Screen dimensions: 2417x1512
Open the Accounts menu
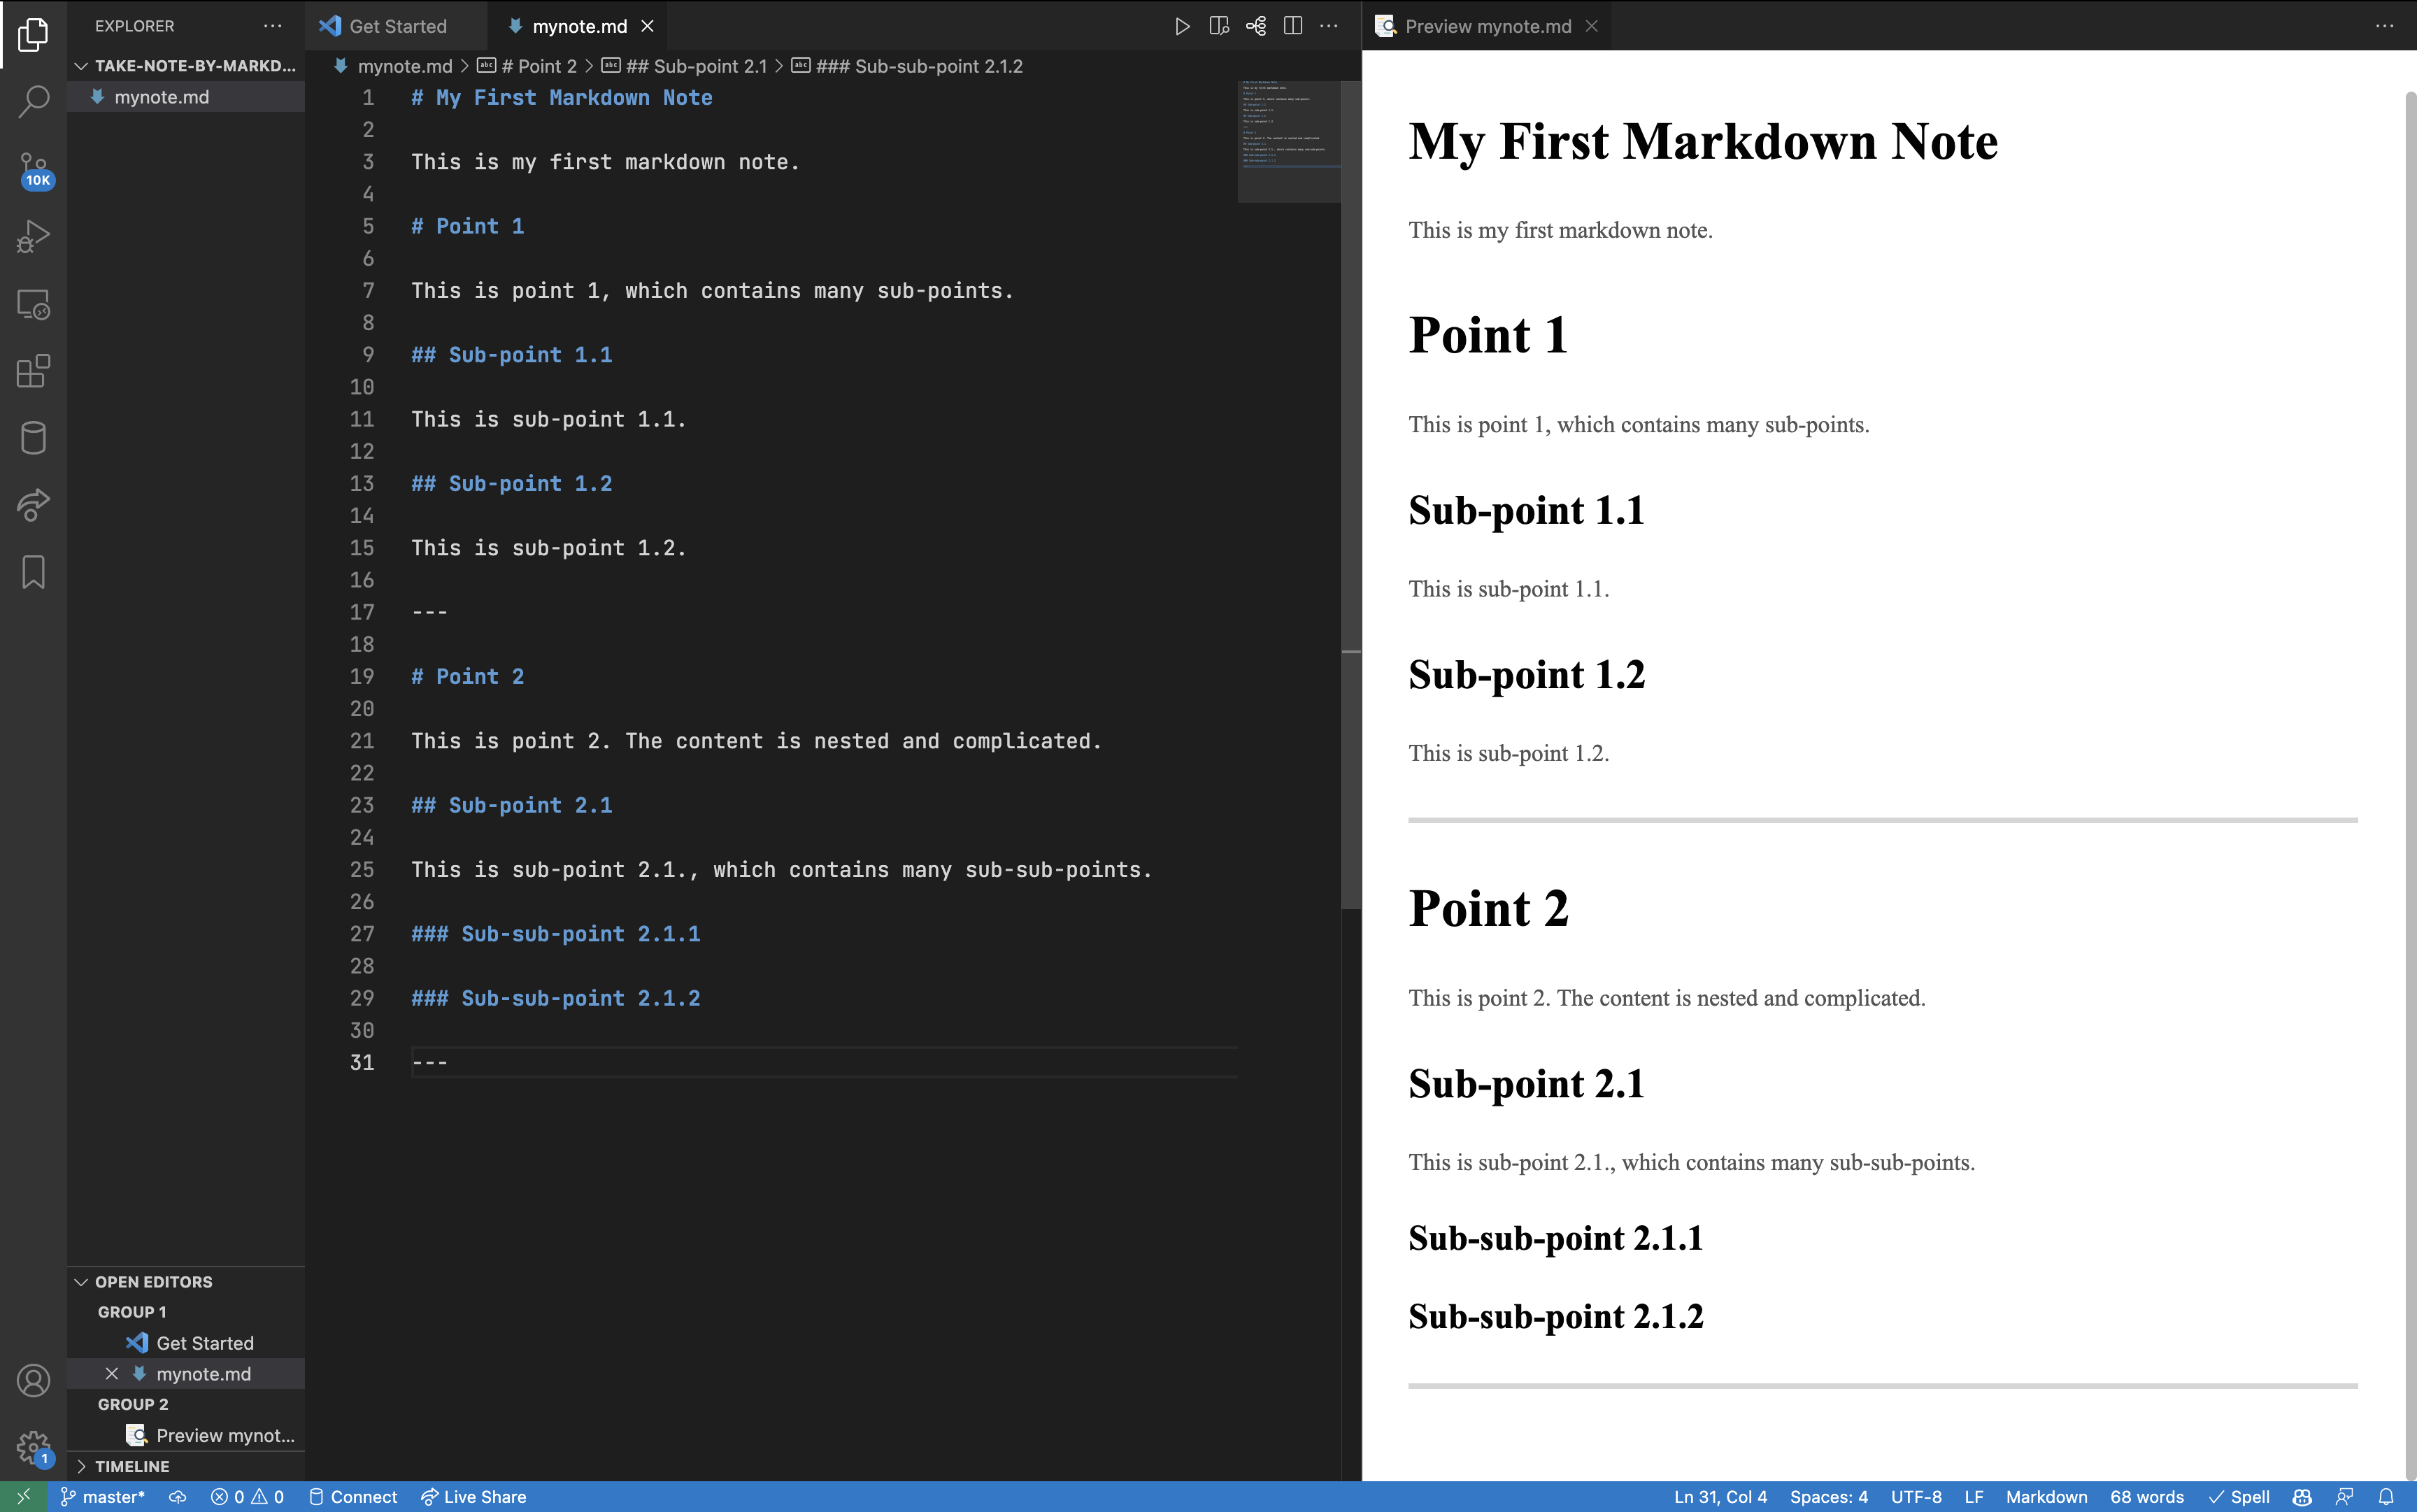tap(33, 1380)
